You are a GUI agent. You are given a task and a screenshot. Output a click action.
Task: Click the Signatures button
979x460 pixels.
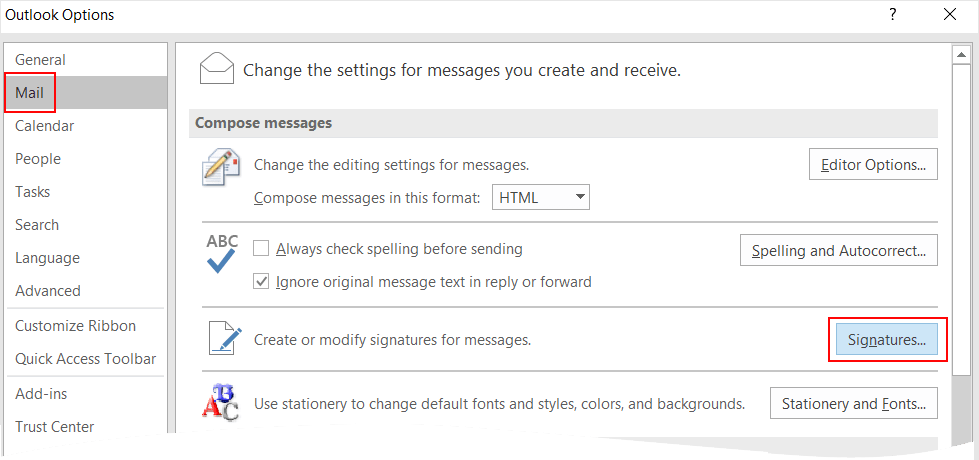(886, 340)
